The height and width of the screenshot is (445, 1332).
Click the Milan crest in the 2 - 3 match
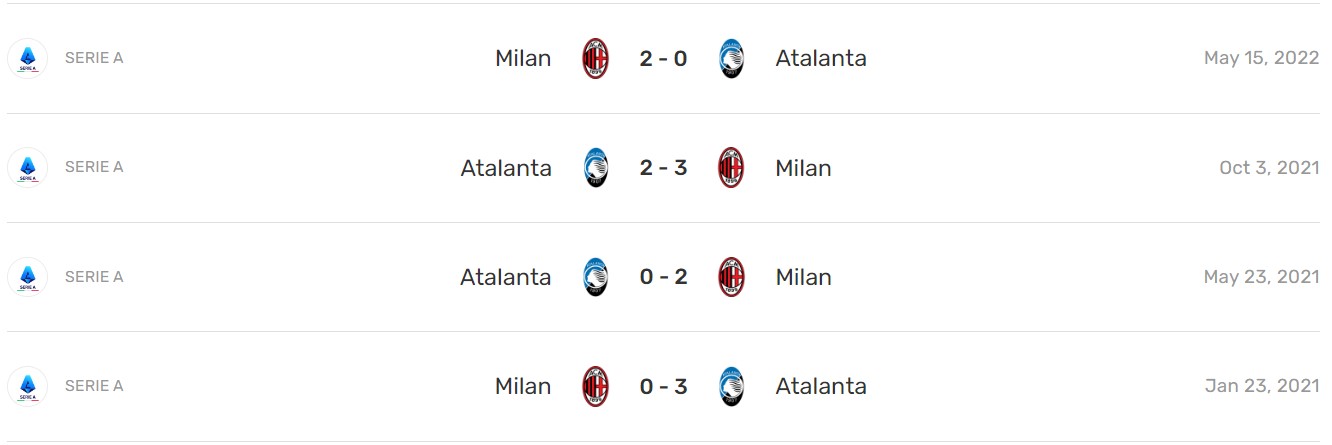(731, 167)
